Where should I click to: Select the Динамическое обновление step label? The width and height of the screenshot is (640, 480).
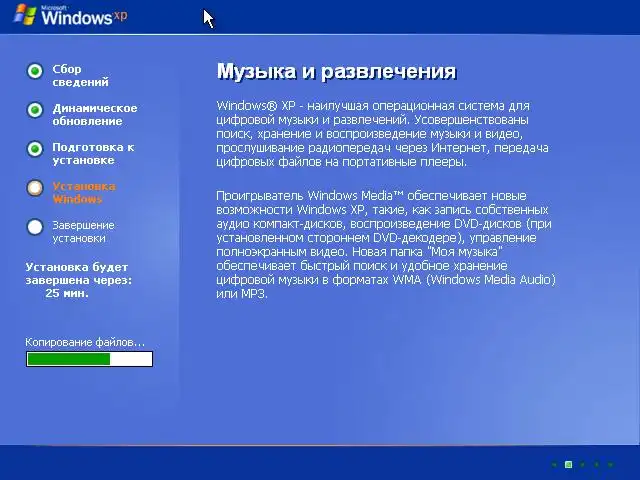(x=95, y=115)
